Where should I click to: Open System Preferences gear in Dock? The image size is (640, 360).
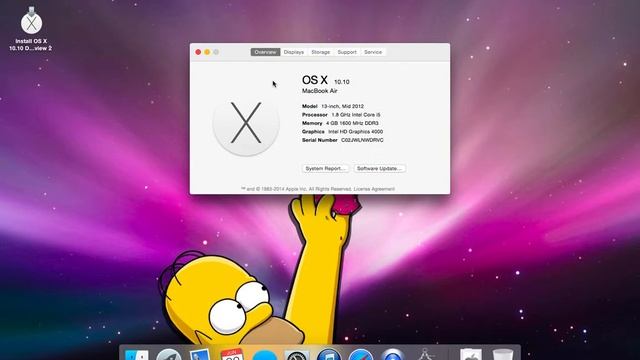pyautogui.click(x=297, y=355)
